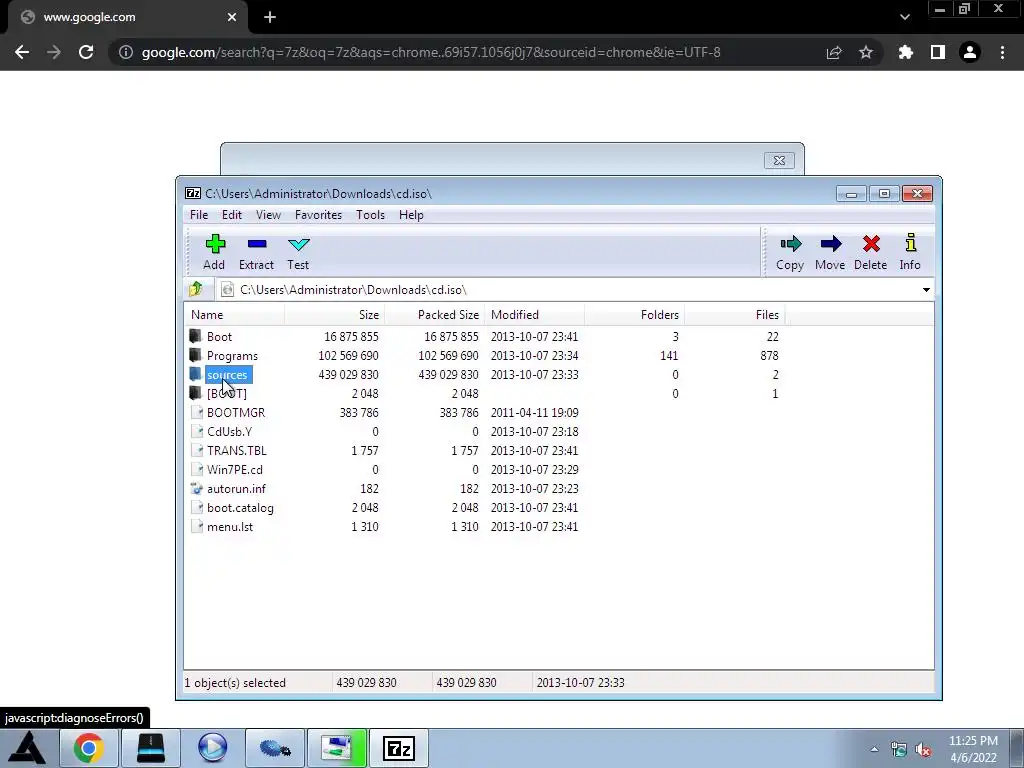Open the media player taskbar icon
The image size is (1024, 768).
(212, 748)
